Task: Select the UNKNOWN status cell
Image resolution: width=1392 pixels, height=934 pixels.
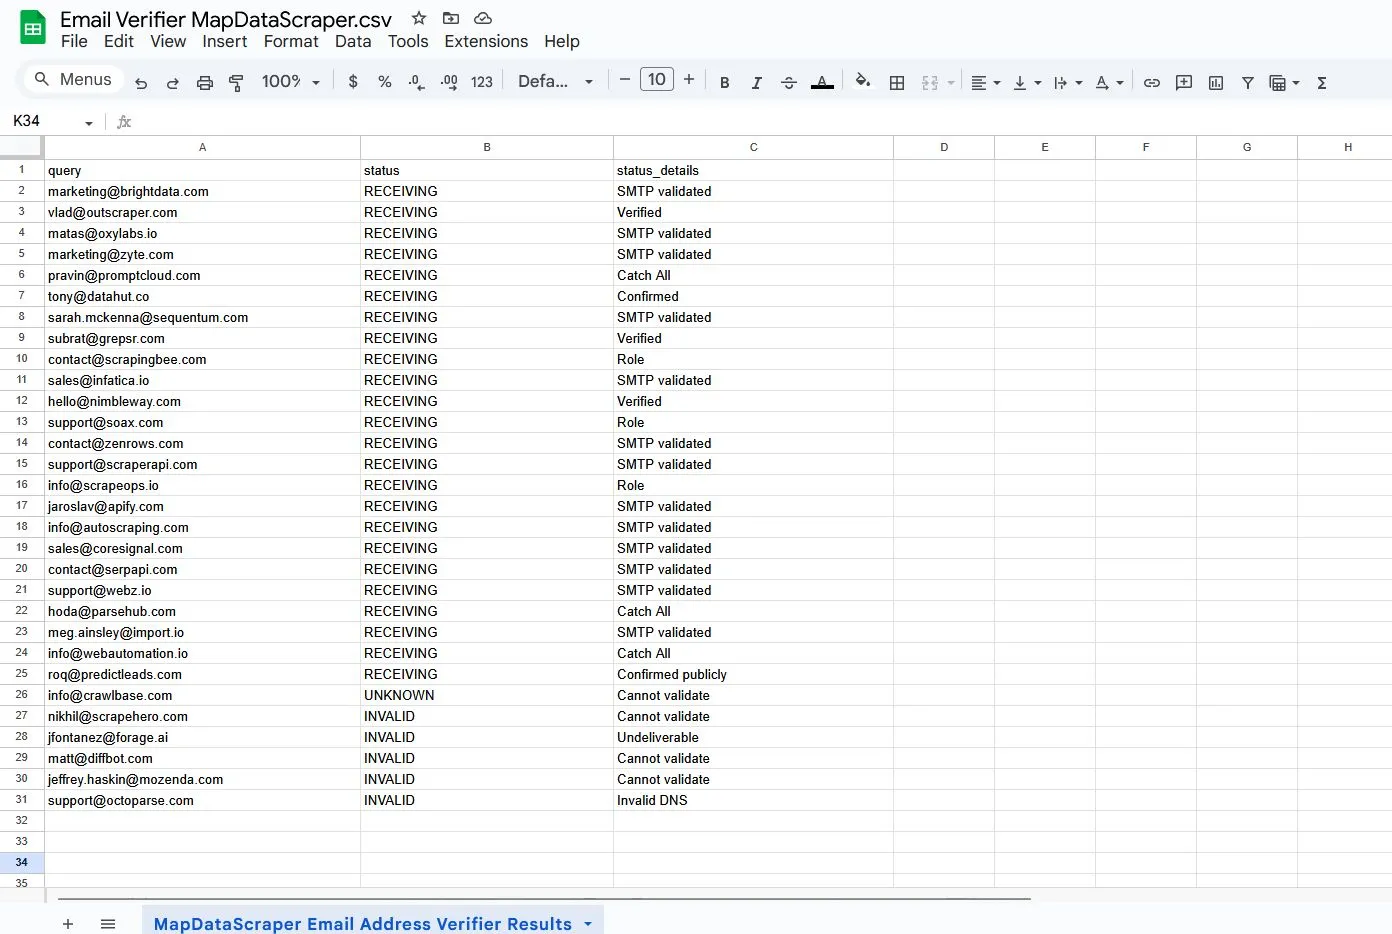Action: click(487, 695)
